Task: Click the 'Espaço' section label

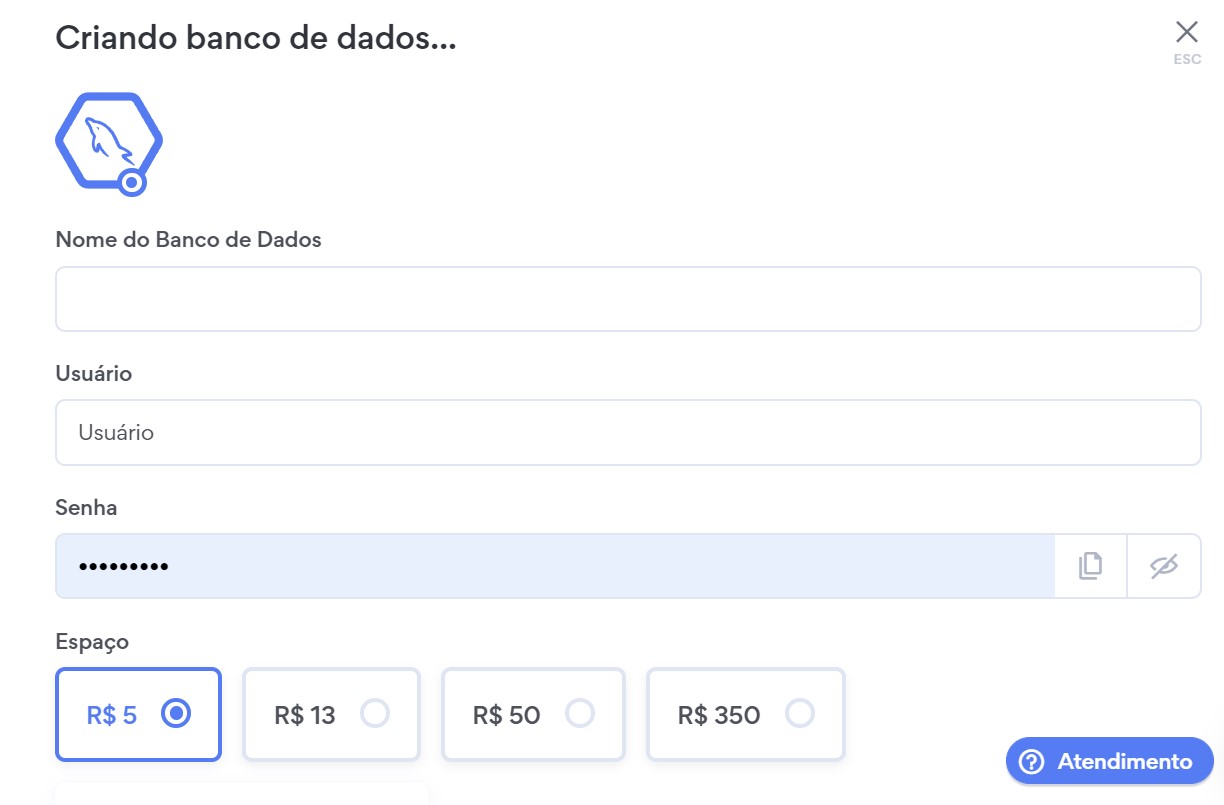Action: 92,642
